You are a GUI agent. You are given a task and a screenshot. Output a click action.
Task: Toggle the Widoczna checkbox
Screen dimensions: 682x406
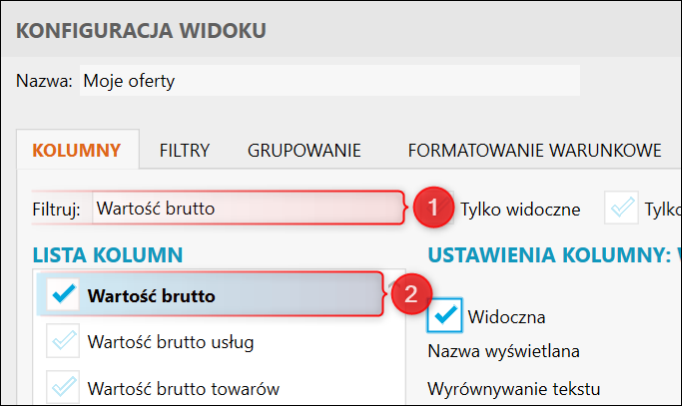(x=444, y=315)
